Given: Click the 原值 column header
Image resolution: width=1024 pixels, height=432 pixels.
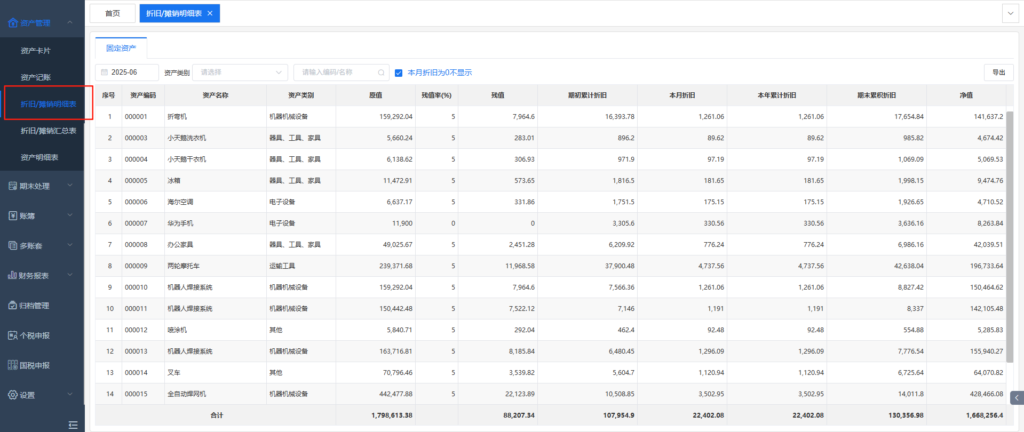Looking at the screenshot, I should click(x=376, y=95).
